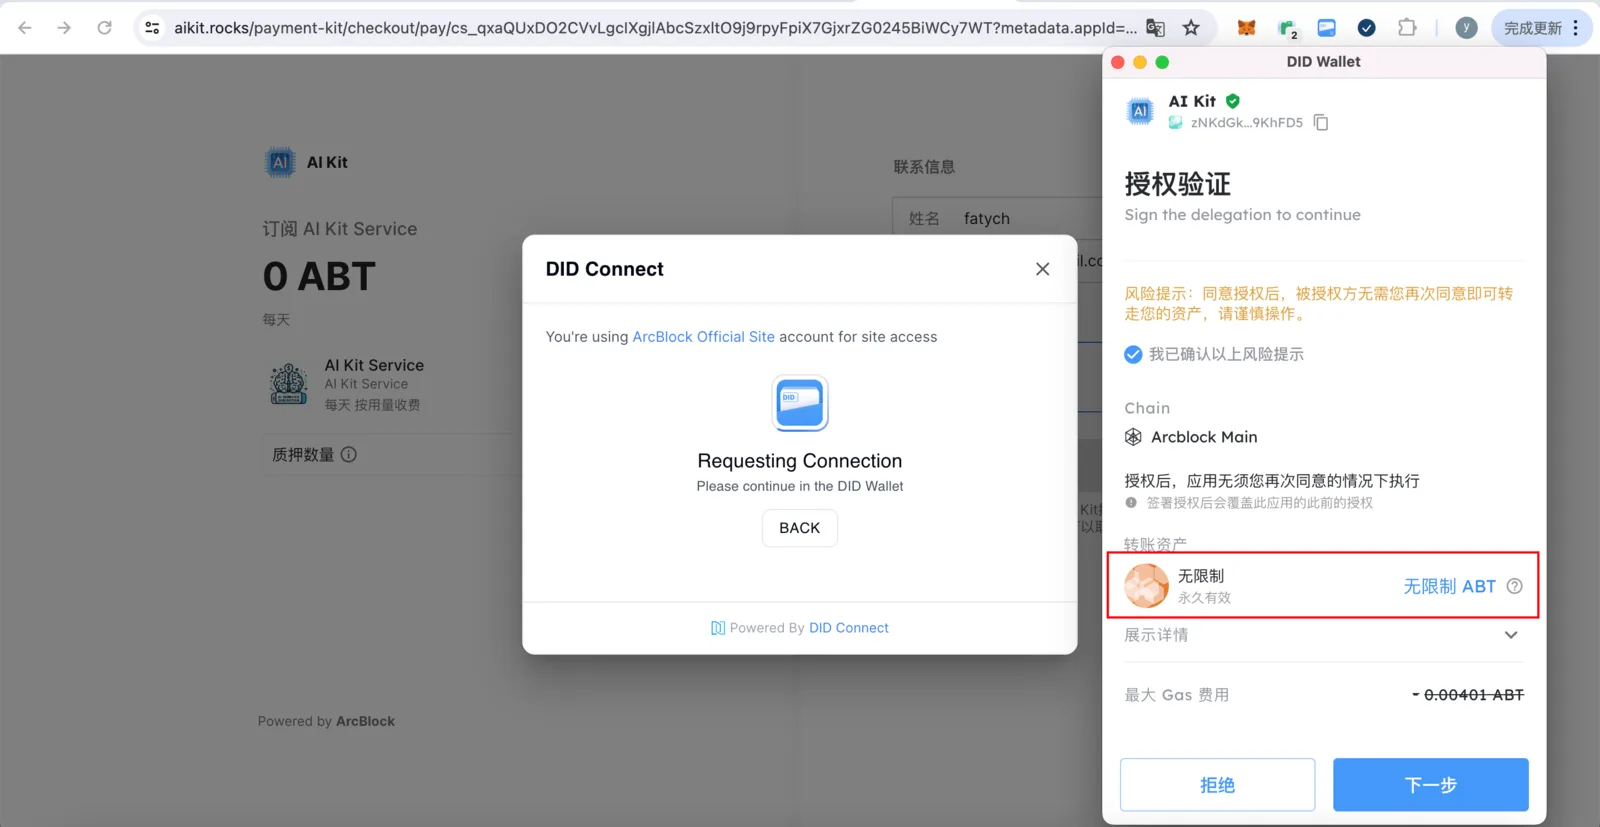Open the browser profile avatar

(x=1466, y=28)
